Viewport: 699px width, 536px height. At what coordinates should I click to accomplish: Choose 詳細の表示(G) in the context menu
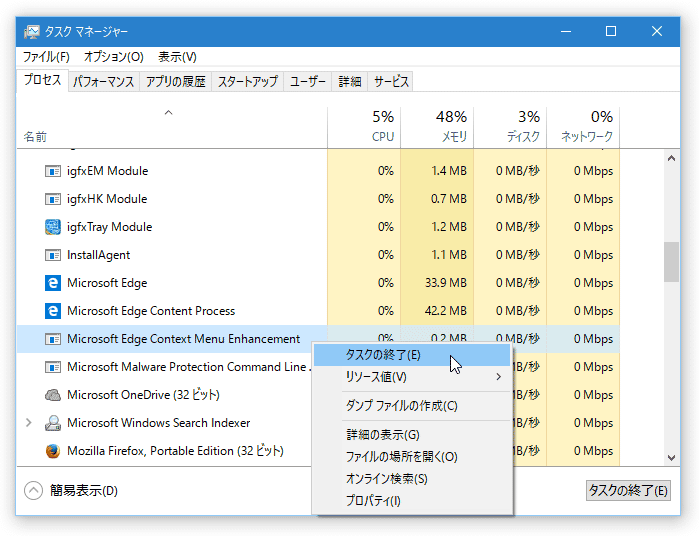click(413, 435)
